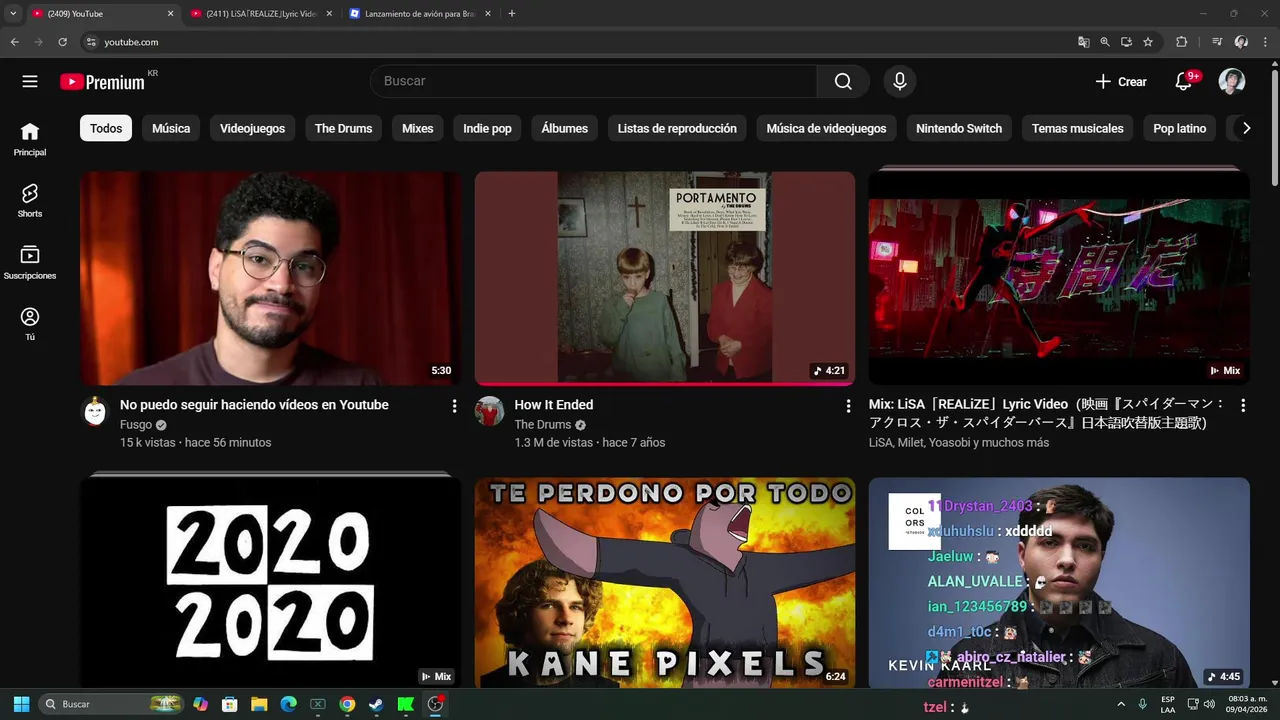Click the Fusgo channel avatar

coord(95,411)
